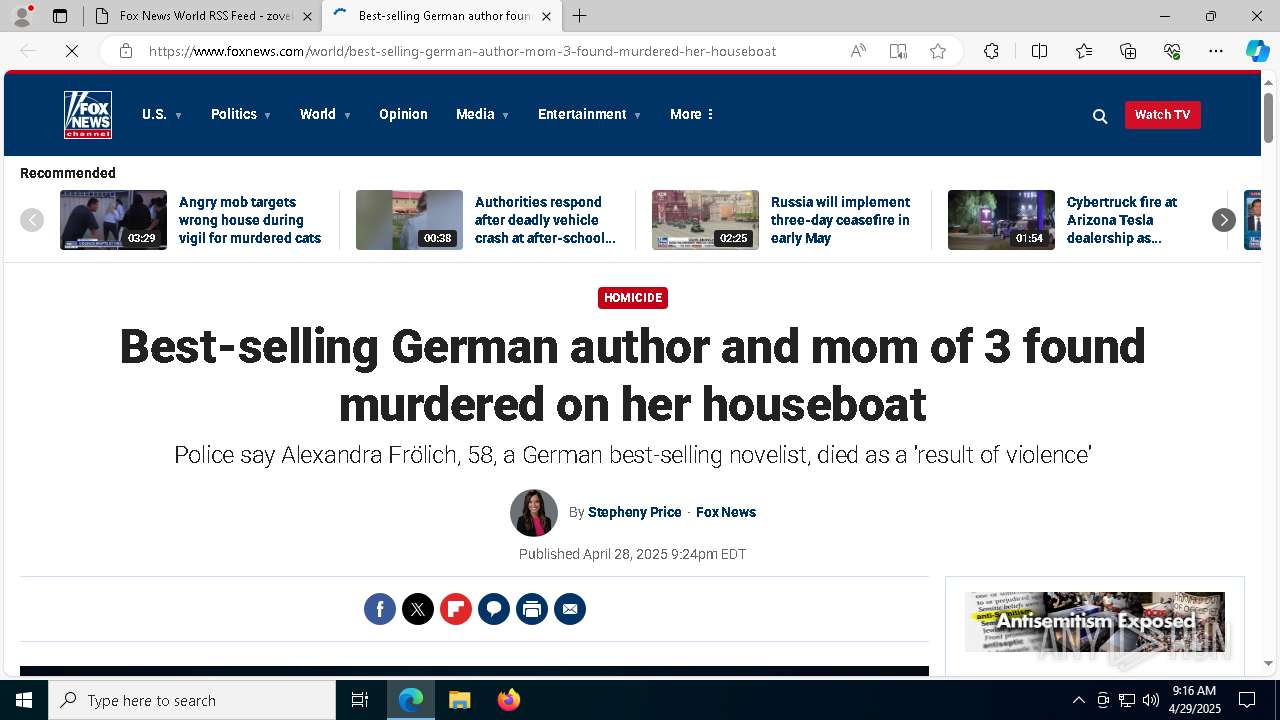Open browser Extensions puzzle icon
Screen dimensions: 1280x720
point(991,51)
